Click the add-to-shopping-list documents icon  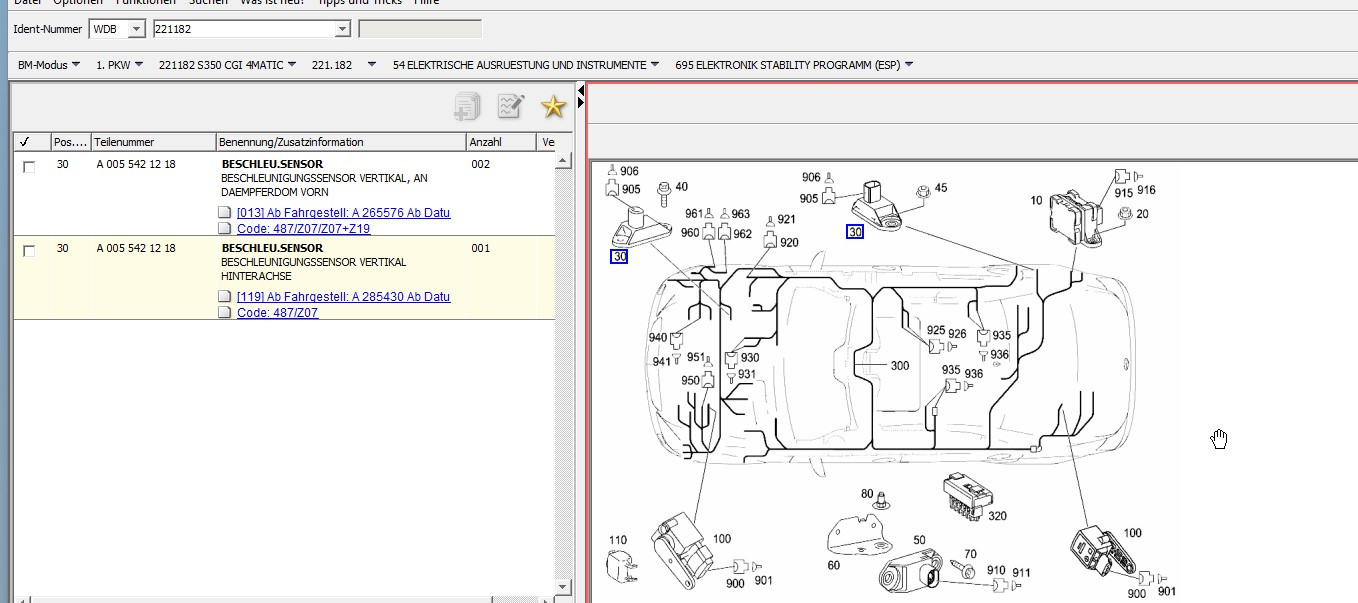coord(467,106)
